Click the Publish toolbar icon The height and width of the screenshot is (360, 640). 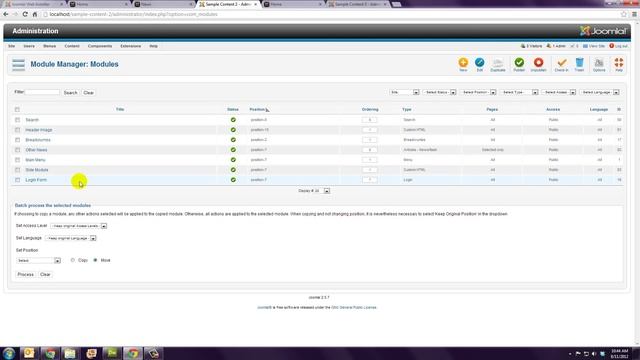(519, 64)
